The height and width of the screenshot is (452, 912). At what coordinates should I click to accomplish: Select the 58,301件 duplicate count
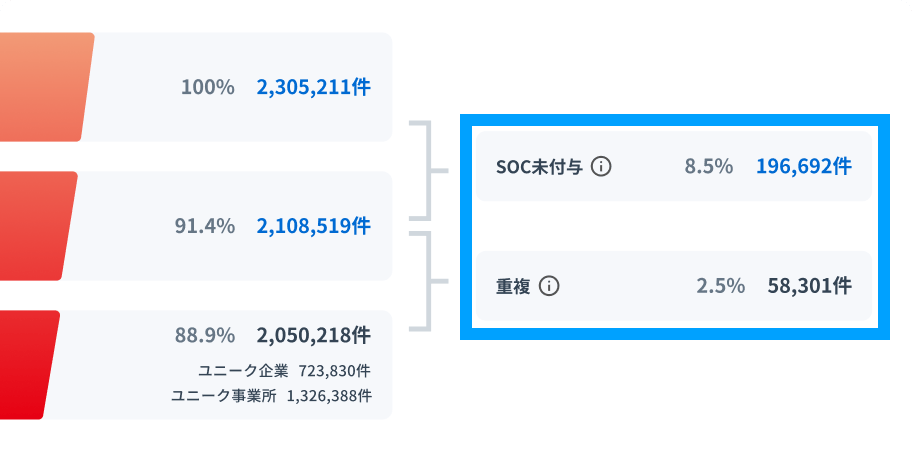(x=810, y=286)
